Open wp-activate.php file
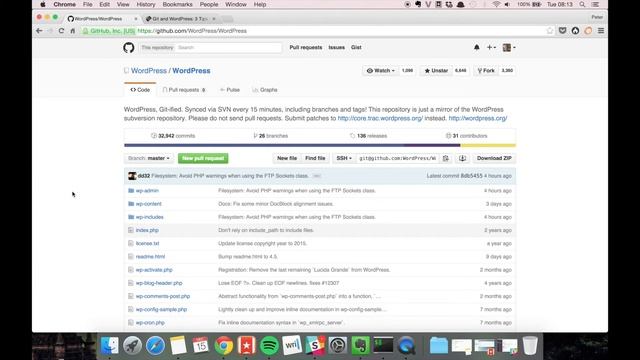Viewport: 640px width, 360px height. click(x=154, y=270)
